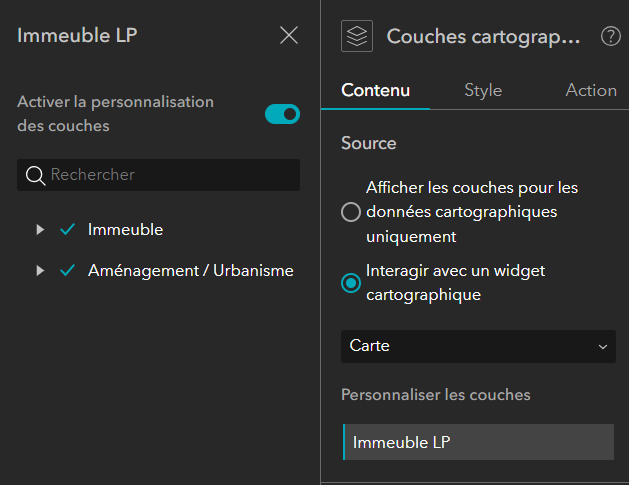
Task: Switch to the Contenu tab
Action: [x=375, y=90]
